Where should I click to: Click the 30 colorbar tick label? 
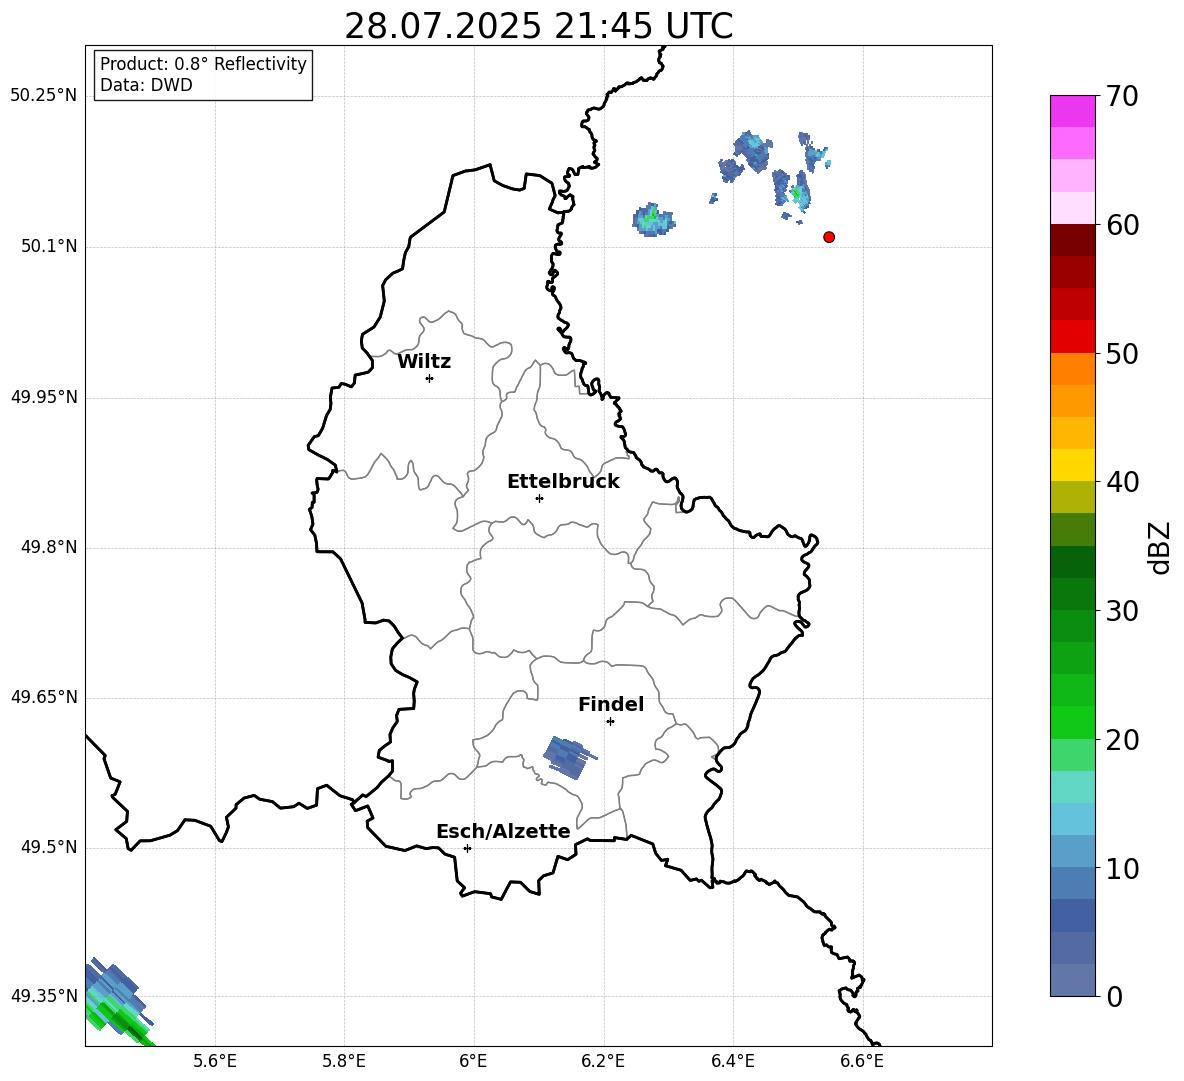coord(1122,611)
